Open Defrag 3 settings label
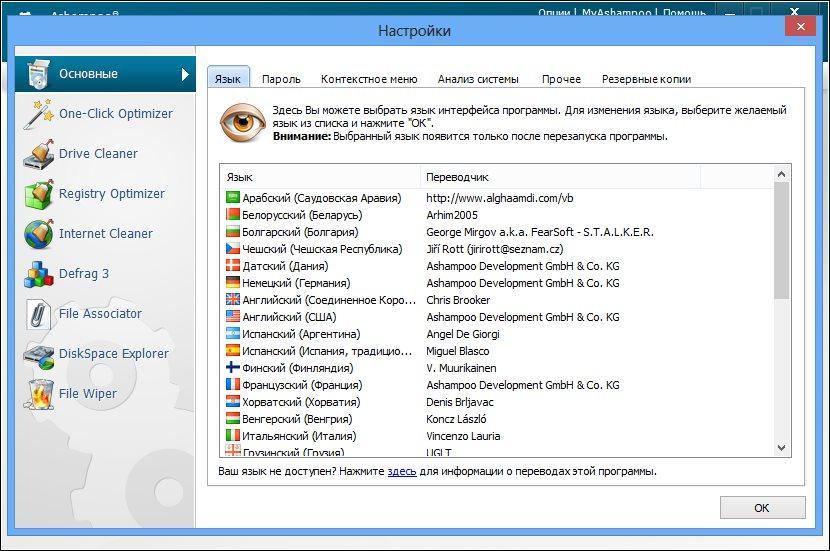 point(84,274)
